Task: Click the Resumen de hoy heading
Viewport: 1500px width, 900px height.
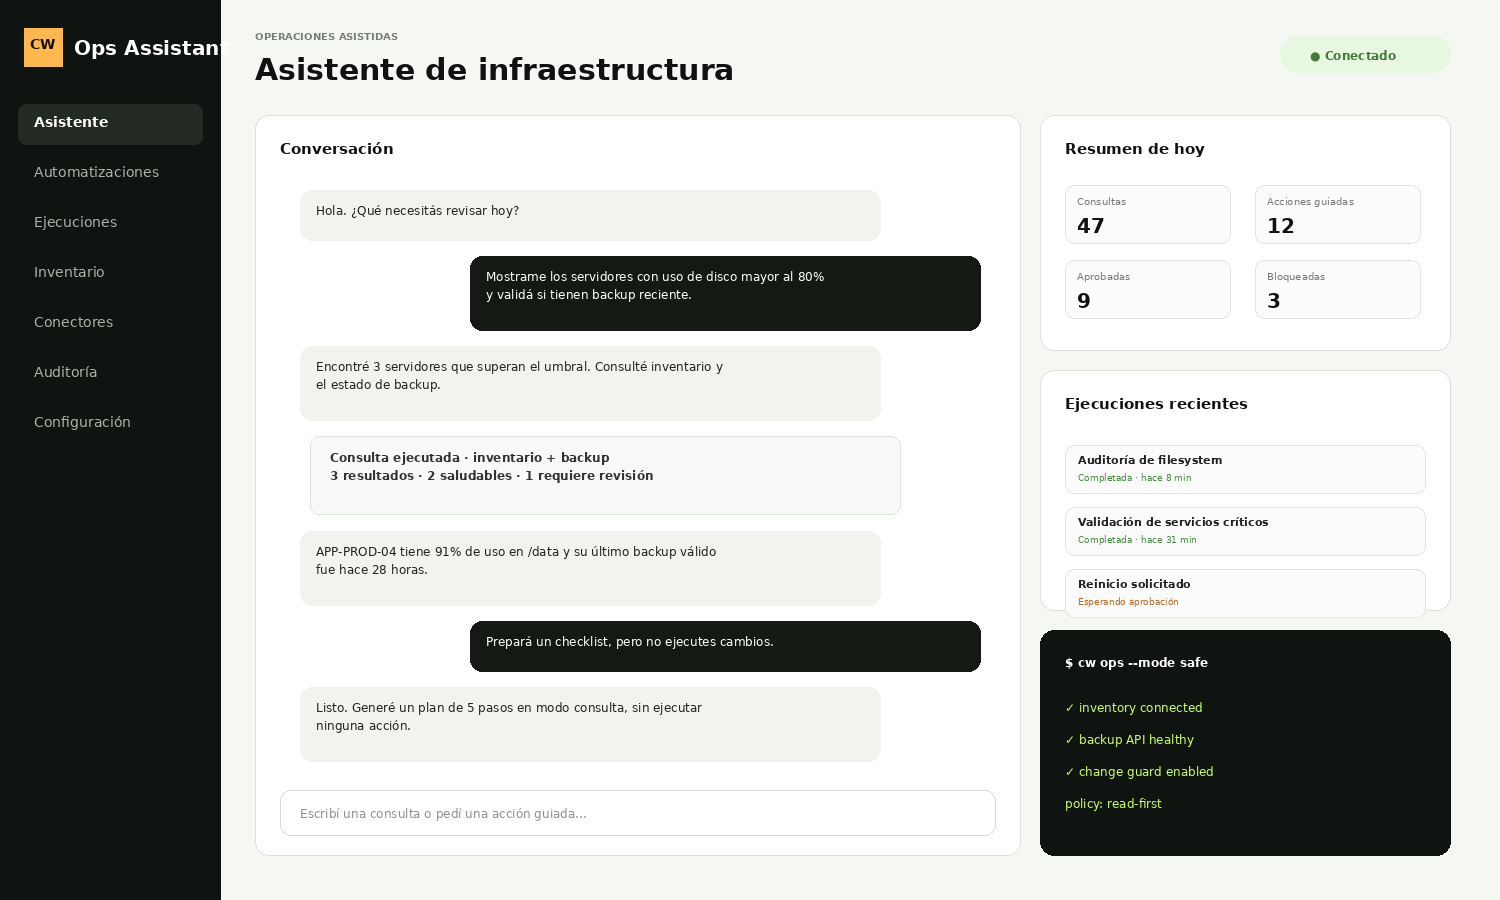Action: [x=1134, y=149]
